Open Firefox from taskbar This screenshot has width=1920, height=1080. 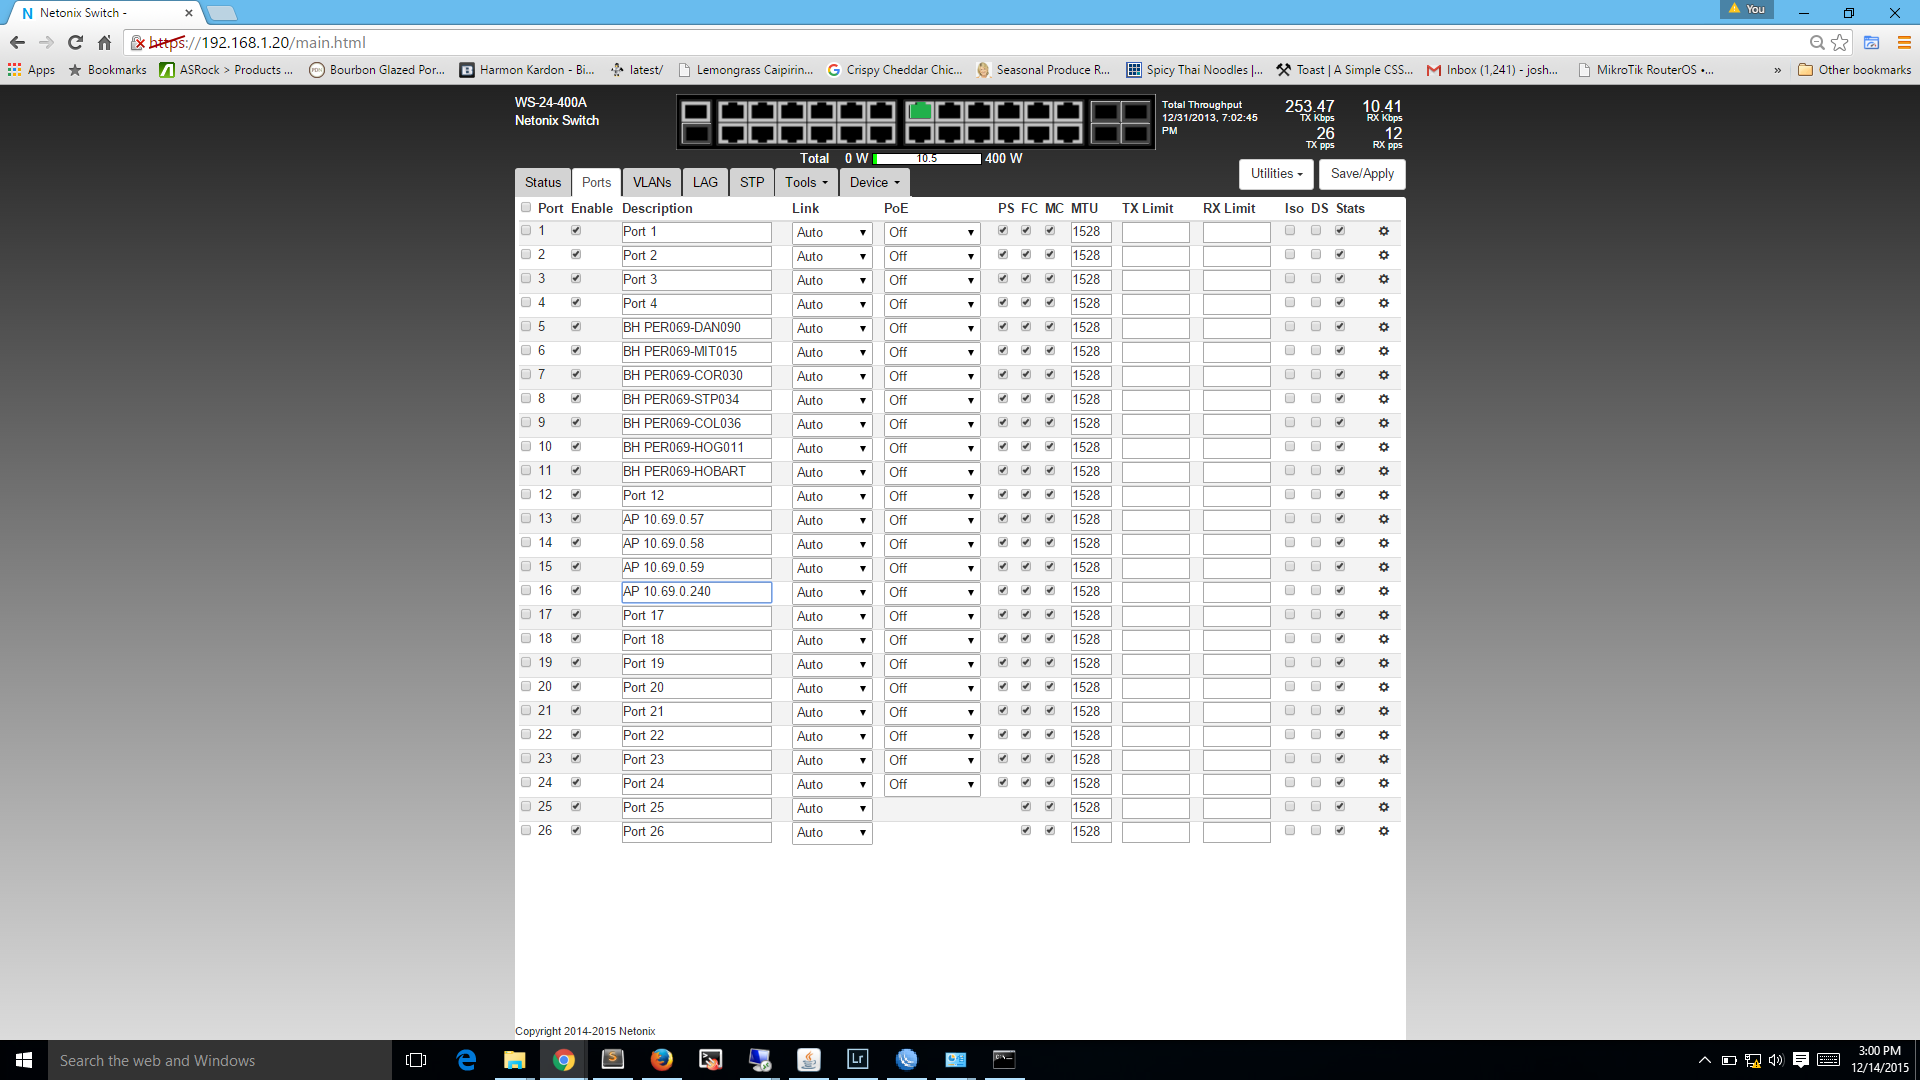(x=662, y=1060)
